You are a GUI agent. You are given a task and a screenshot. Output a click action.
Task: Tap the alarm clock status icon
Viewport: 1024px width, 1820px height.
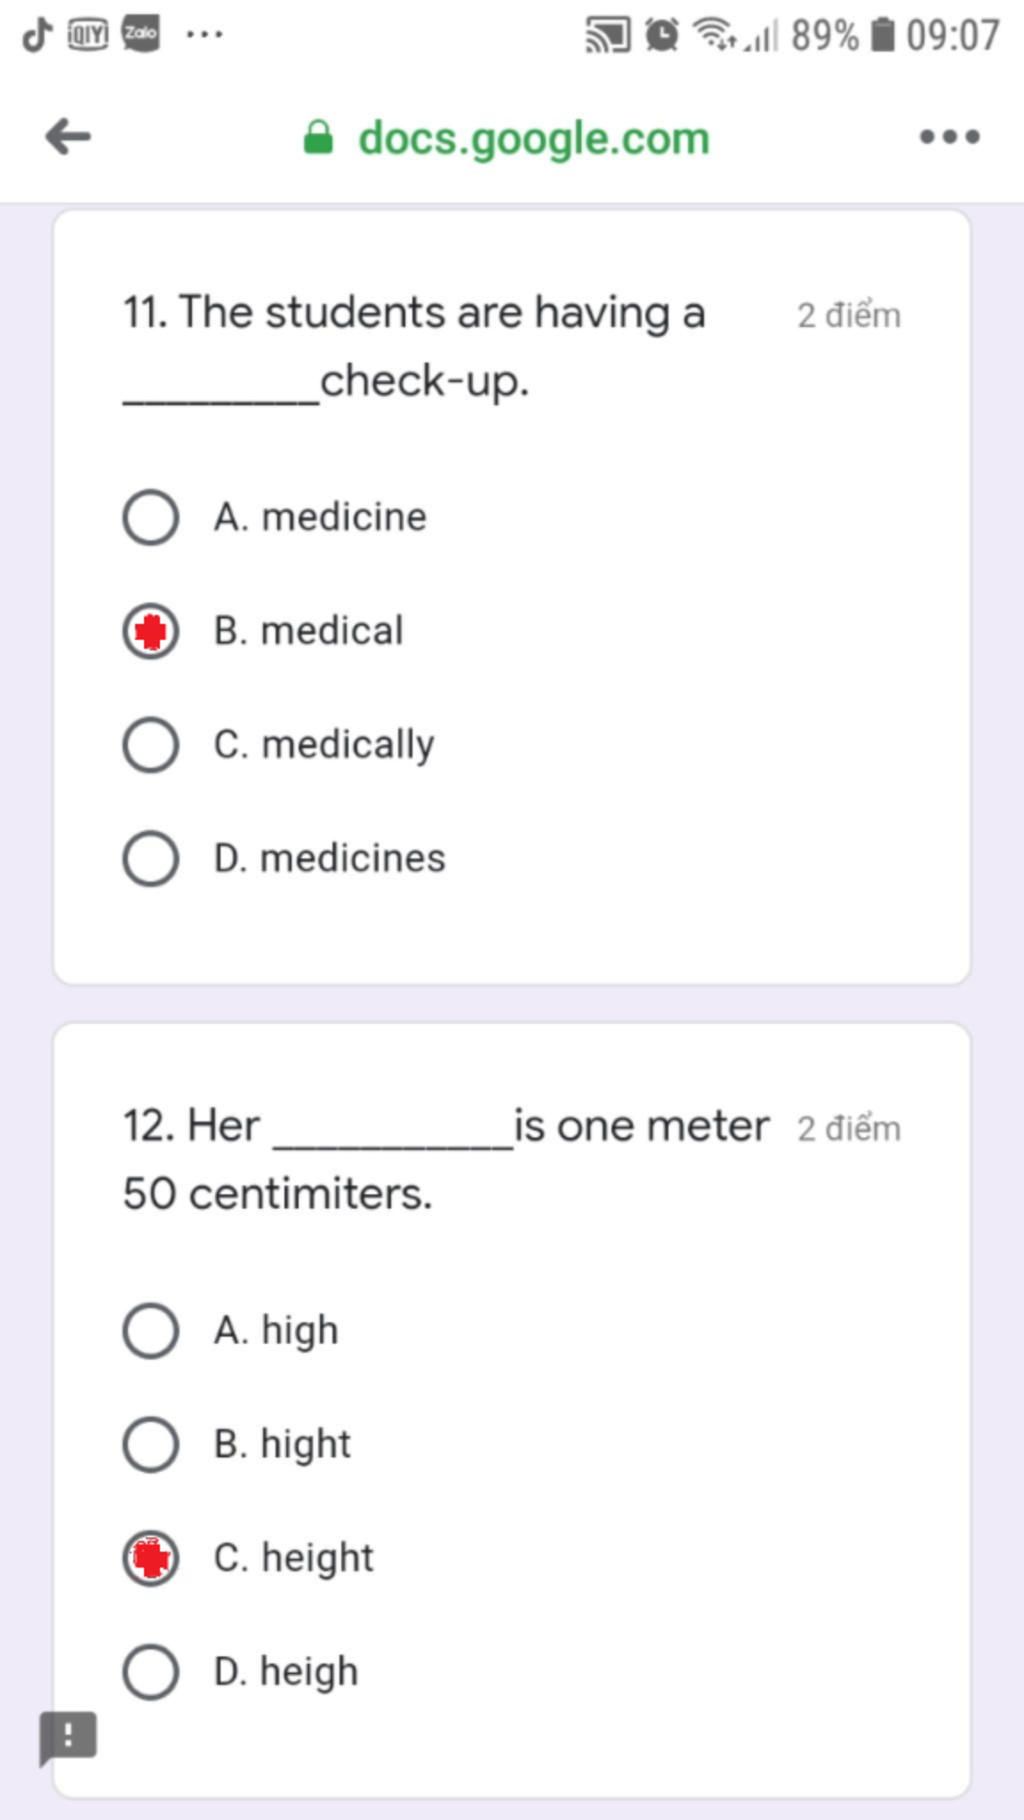pyautogui.click(x=661, y=35)
